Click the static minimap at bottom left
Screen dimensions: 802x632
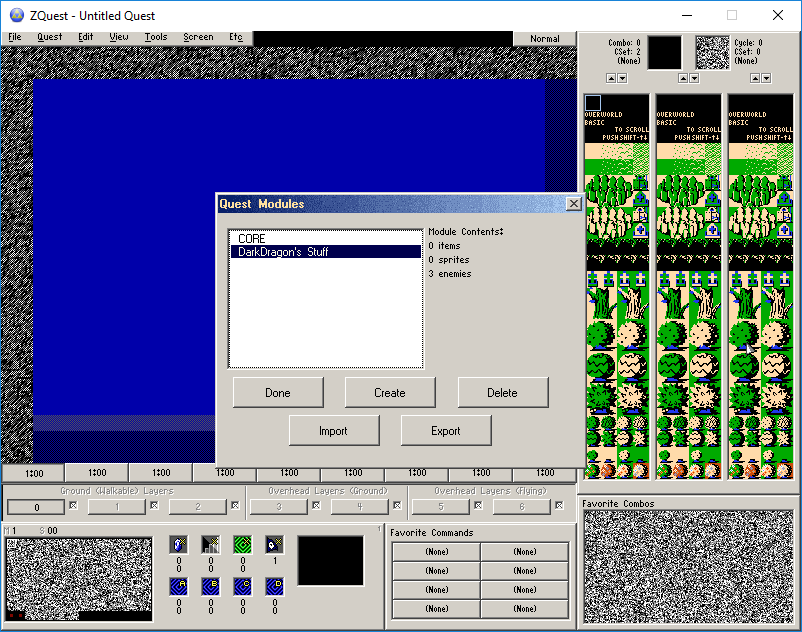pyautogui.click(x=79, y=578)
